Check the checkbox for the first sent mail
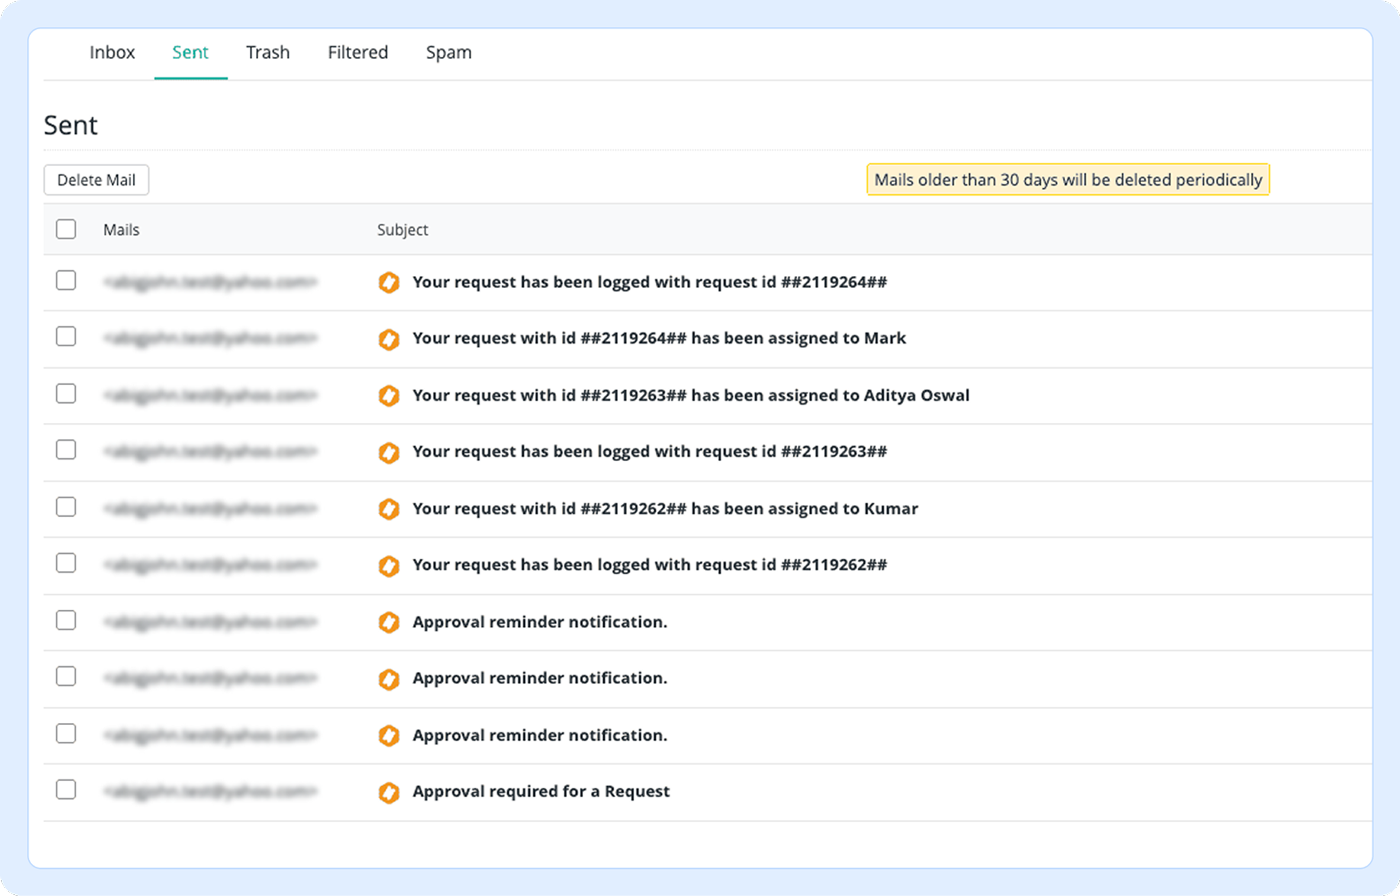The image size is (1400, 896). tap(65, 281)
